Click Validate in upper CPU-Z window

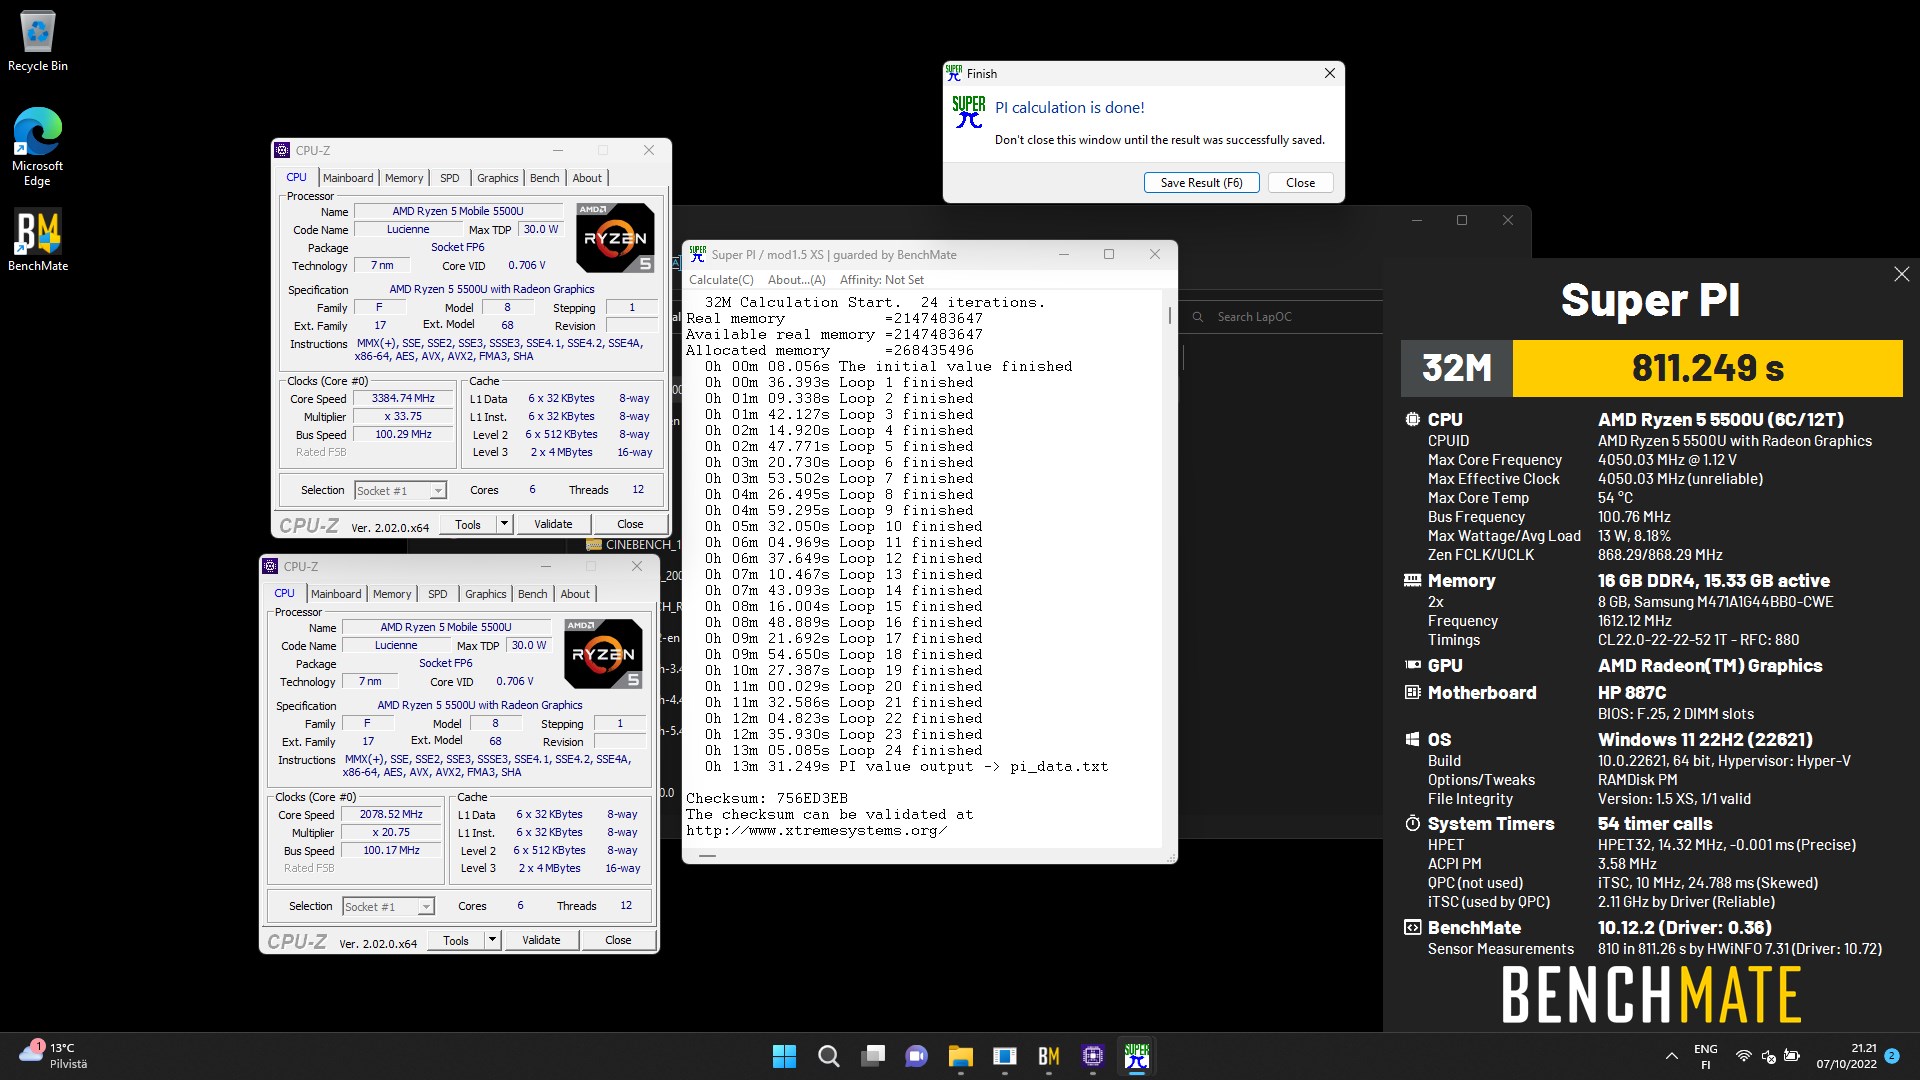click(553, 524)
